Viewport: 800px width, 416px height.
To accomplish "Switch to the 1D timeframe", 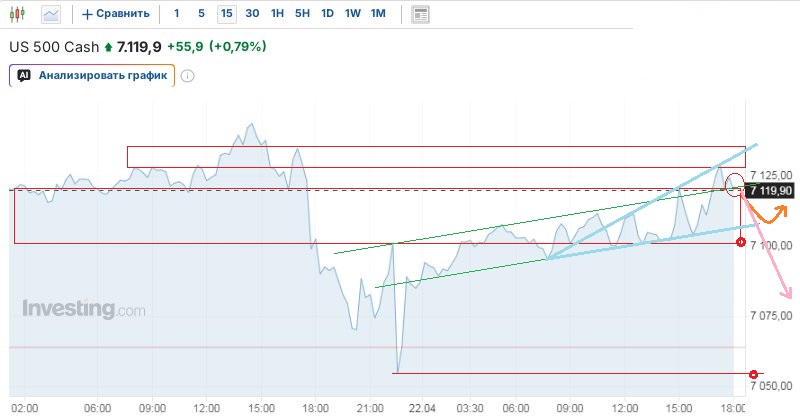I will pos(328,14).
